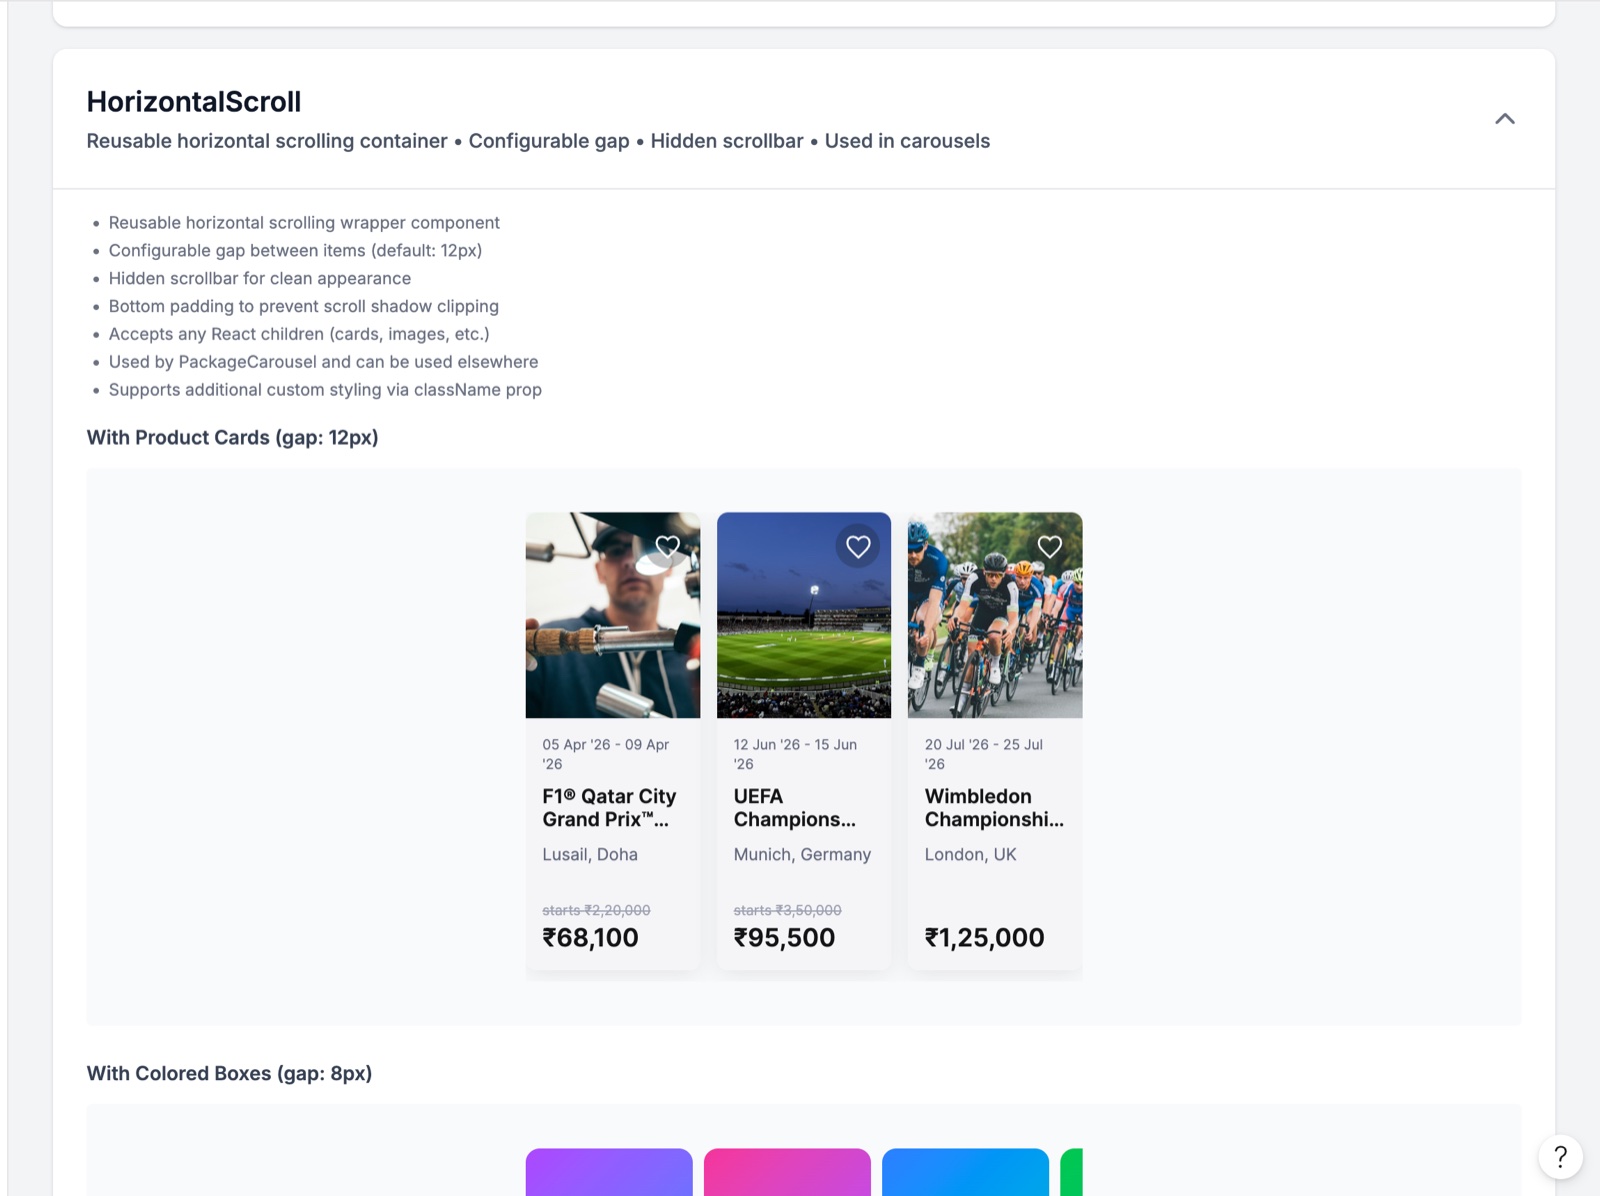Viewport: 1600px width, 1196px height.
Task: Open the 'UEFA Champions...' card title
Action: pyautogui.click(x=795, y=808)
